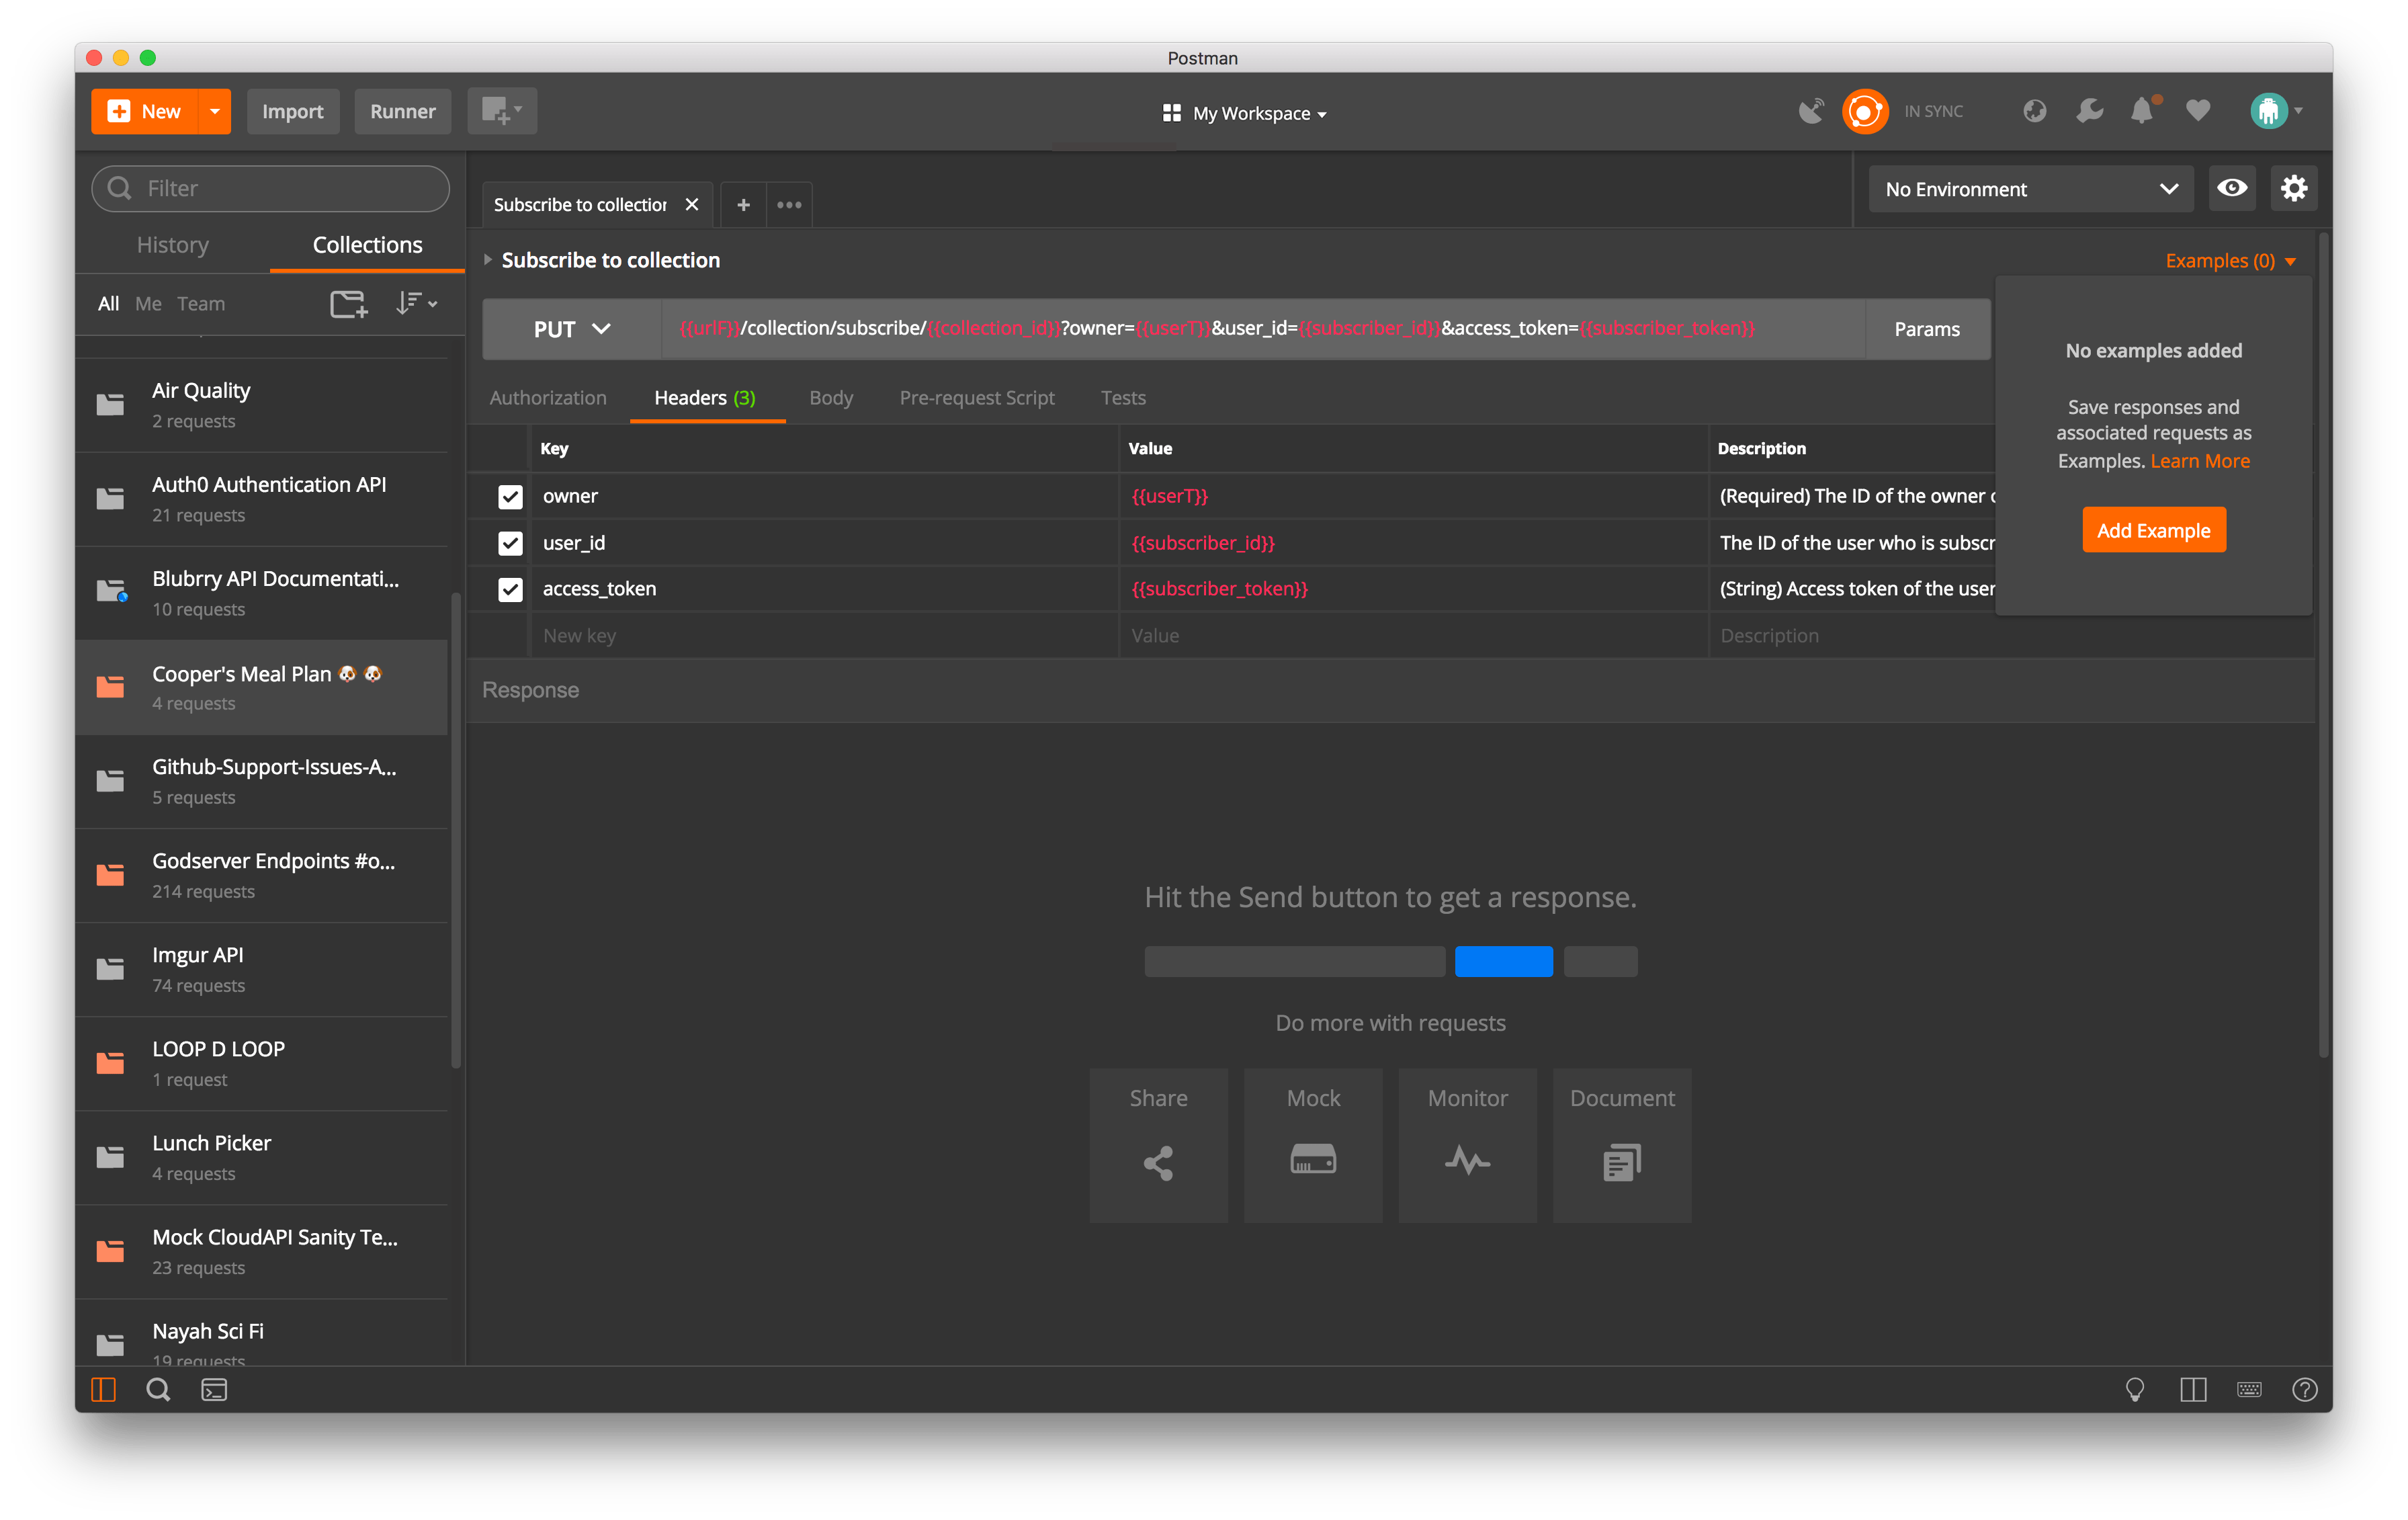
Task: Switch to the History tab in sidebar
Action: point(172,245)
